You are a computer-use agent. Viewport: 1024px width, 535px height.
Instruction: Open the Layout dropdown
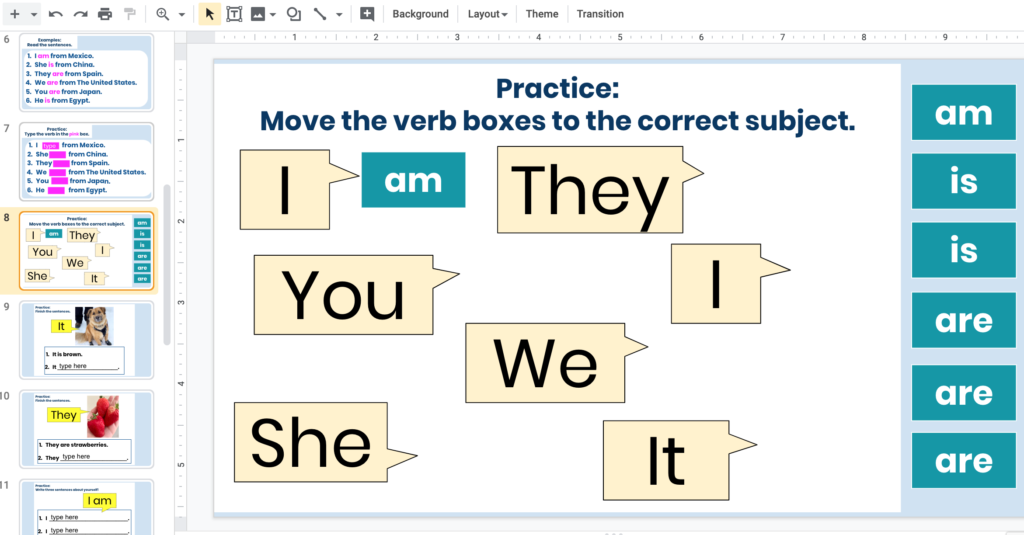point(488,14)
